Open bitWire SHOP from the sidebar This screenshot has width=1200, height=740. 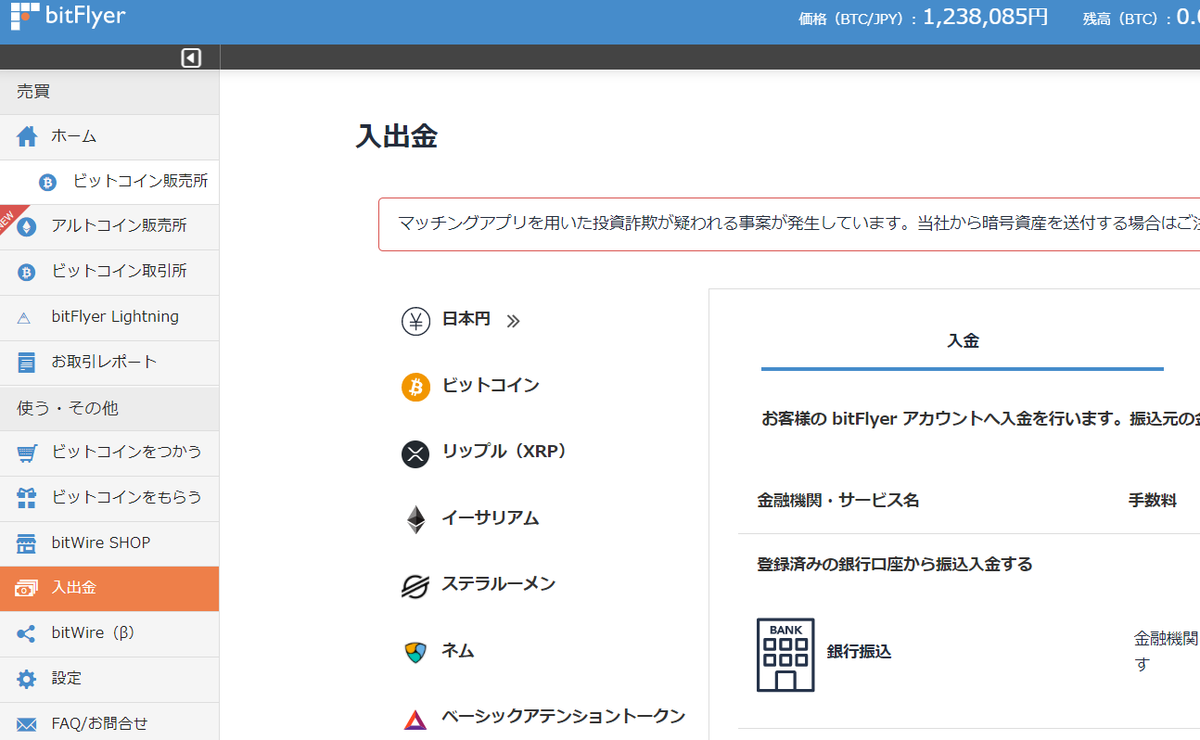(109, 543)
